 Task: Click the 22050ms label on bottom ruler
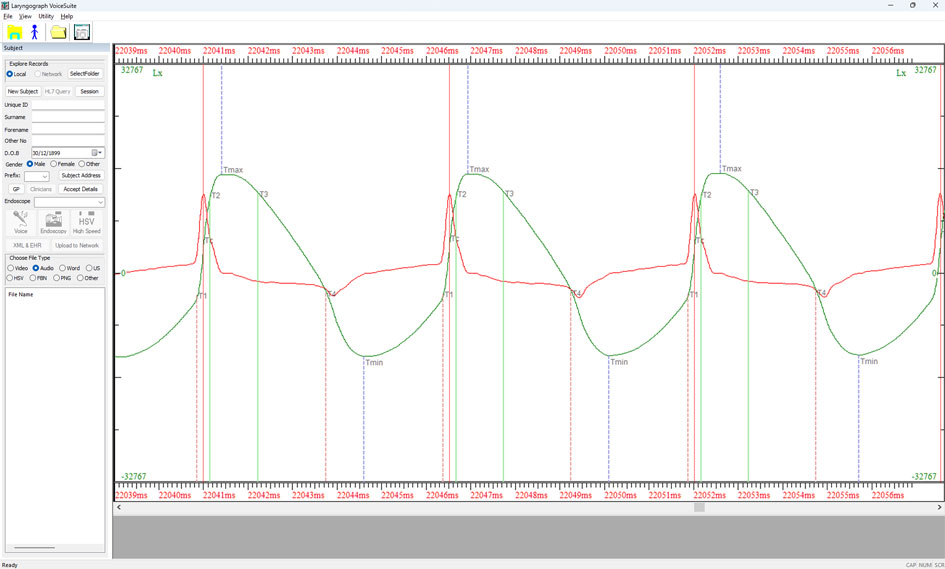pyautogui.click(x=620, y=495)
